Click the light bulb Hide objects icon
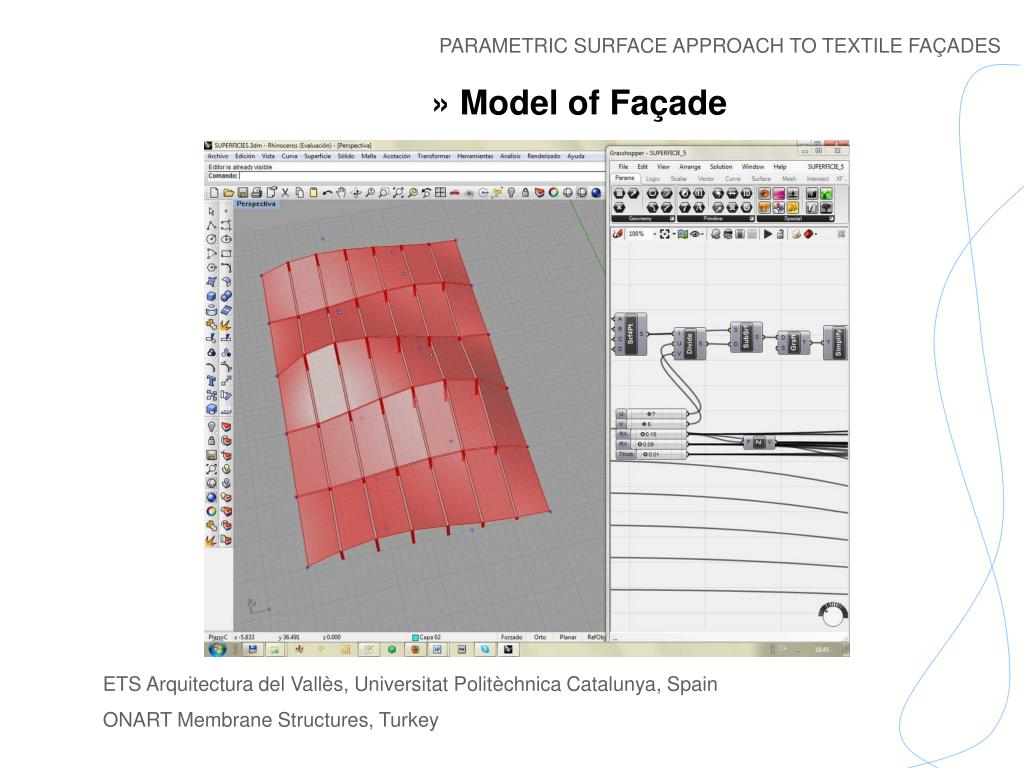This screenshot has width=1024, height=768. point(512,193)
